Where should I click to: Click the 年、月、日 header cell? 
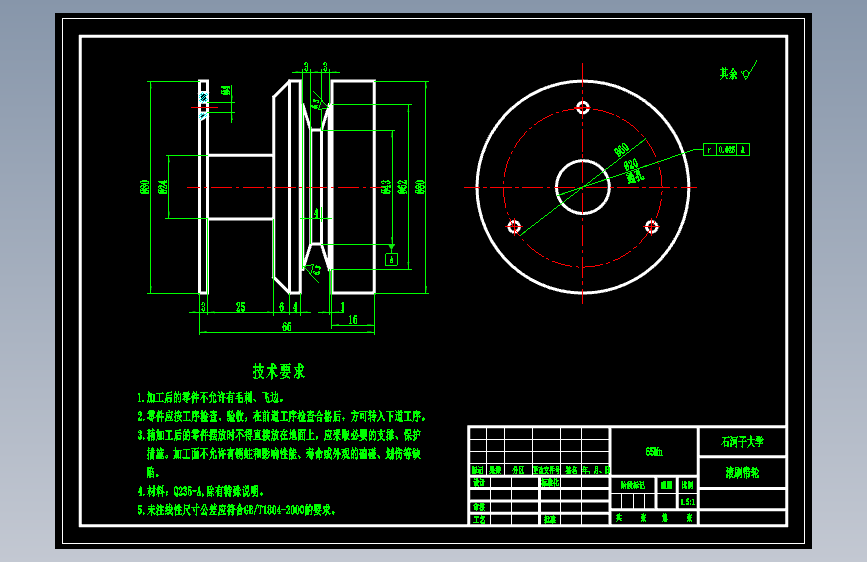click(596, 470)
